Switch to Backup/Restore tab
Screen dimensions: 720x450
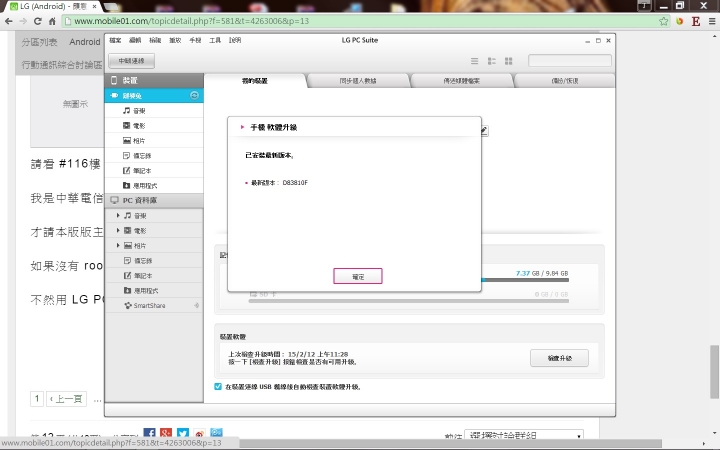[x=565, y=81]
